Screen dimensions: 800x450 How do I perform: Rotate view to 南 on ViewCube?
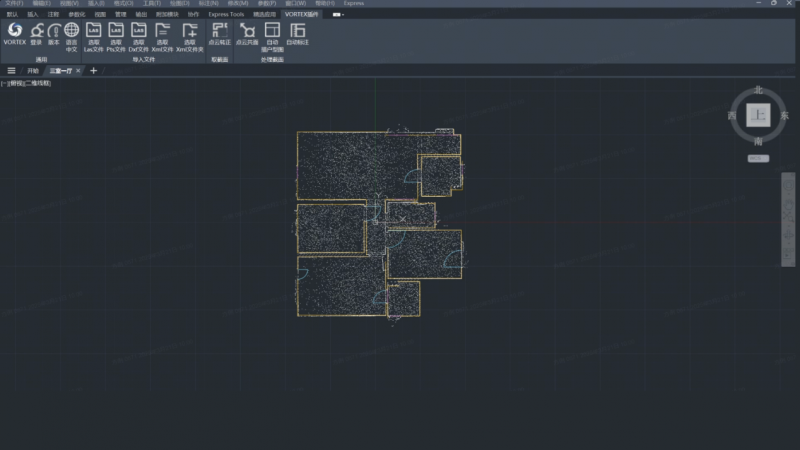tap(758, 141)
